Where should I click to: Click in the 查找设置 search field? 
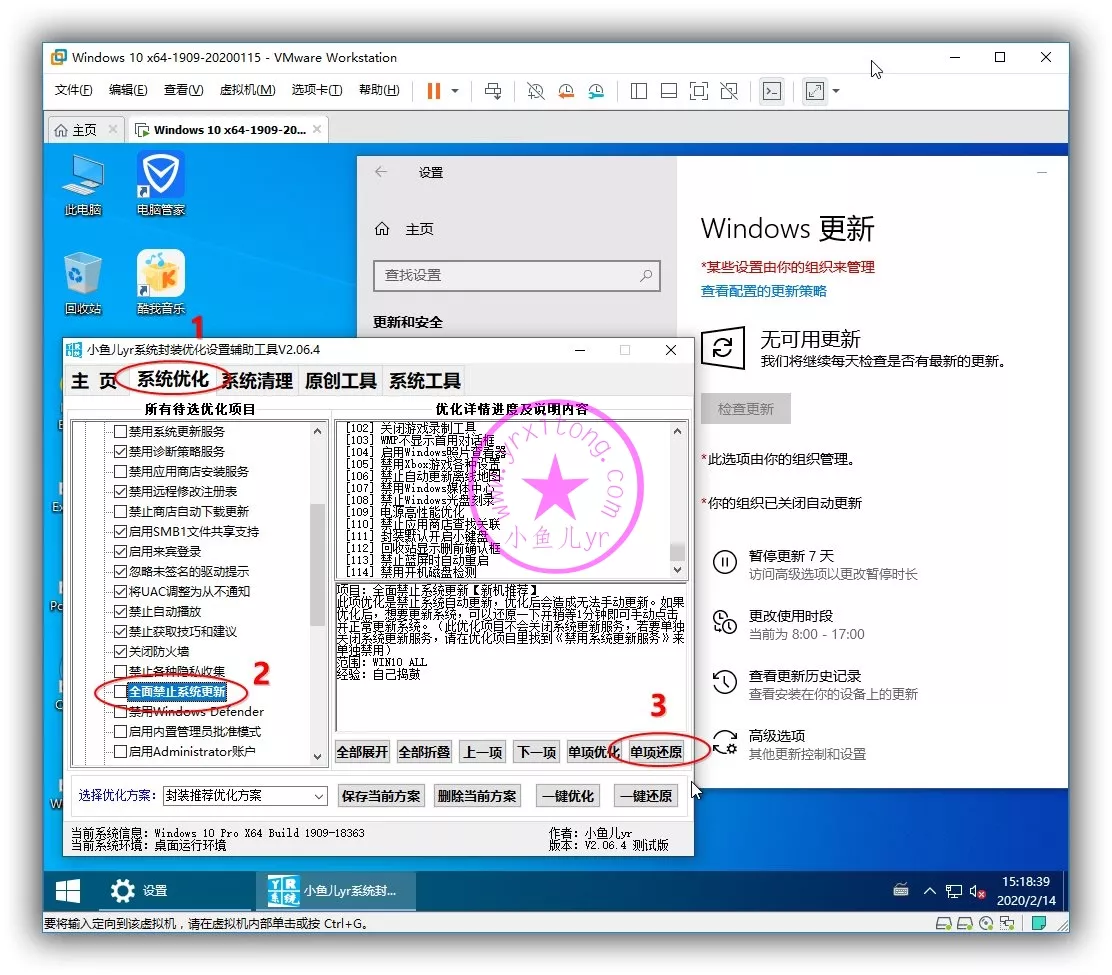pos(505,275)
